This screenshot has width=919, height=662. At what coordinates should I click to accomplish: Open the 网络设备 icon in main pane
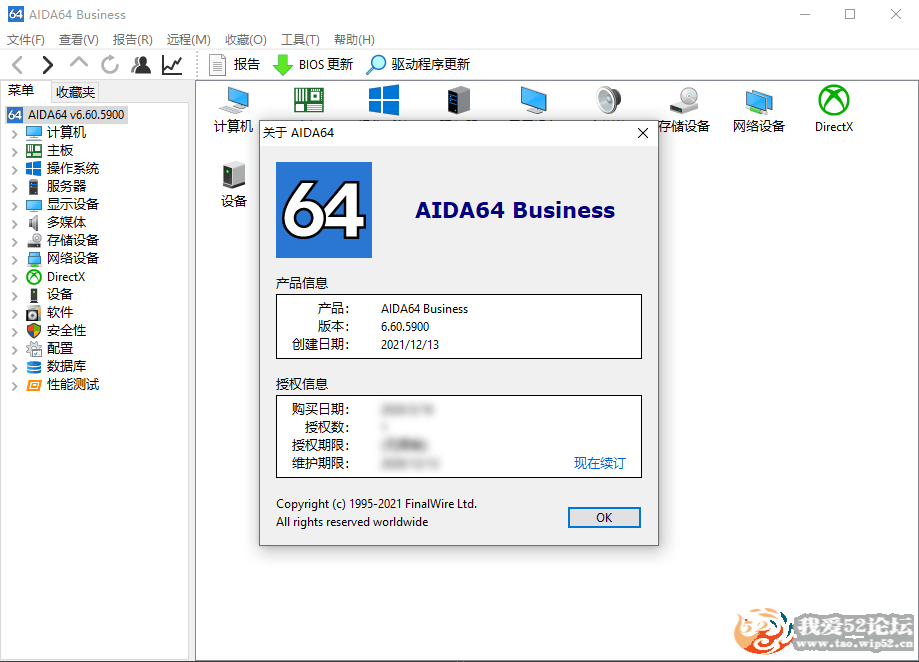759,110
